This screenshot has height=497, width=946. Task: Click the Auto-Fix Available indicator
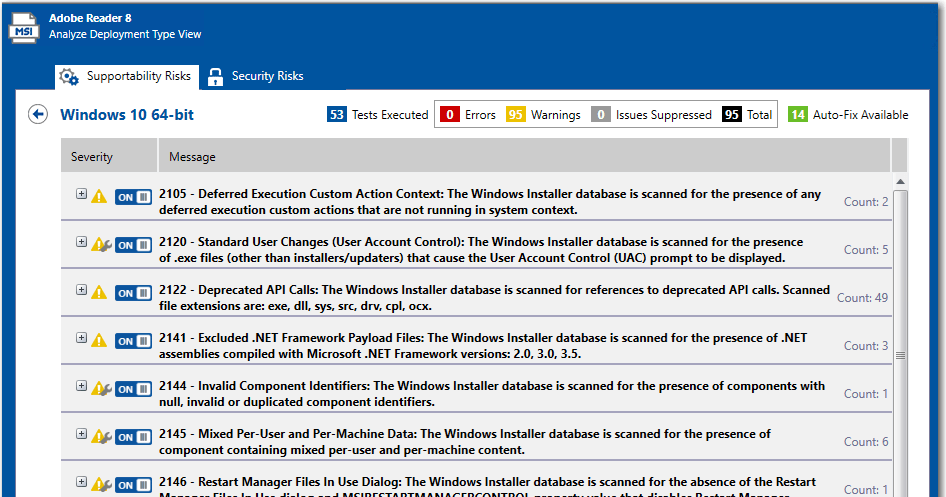[x=848, y=115]
